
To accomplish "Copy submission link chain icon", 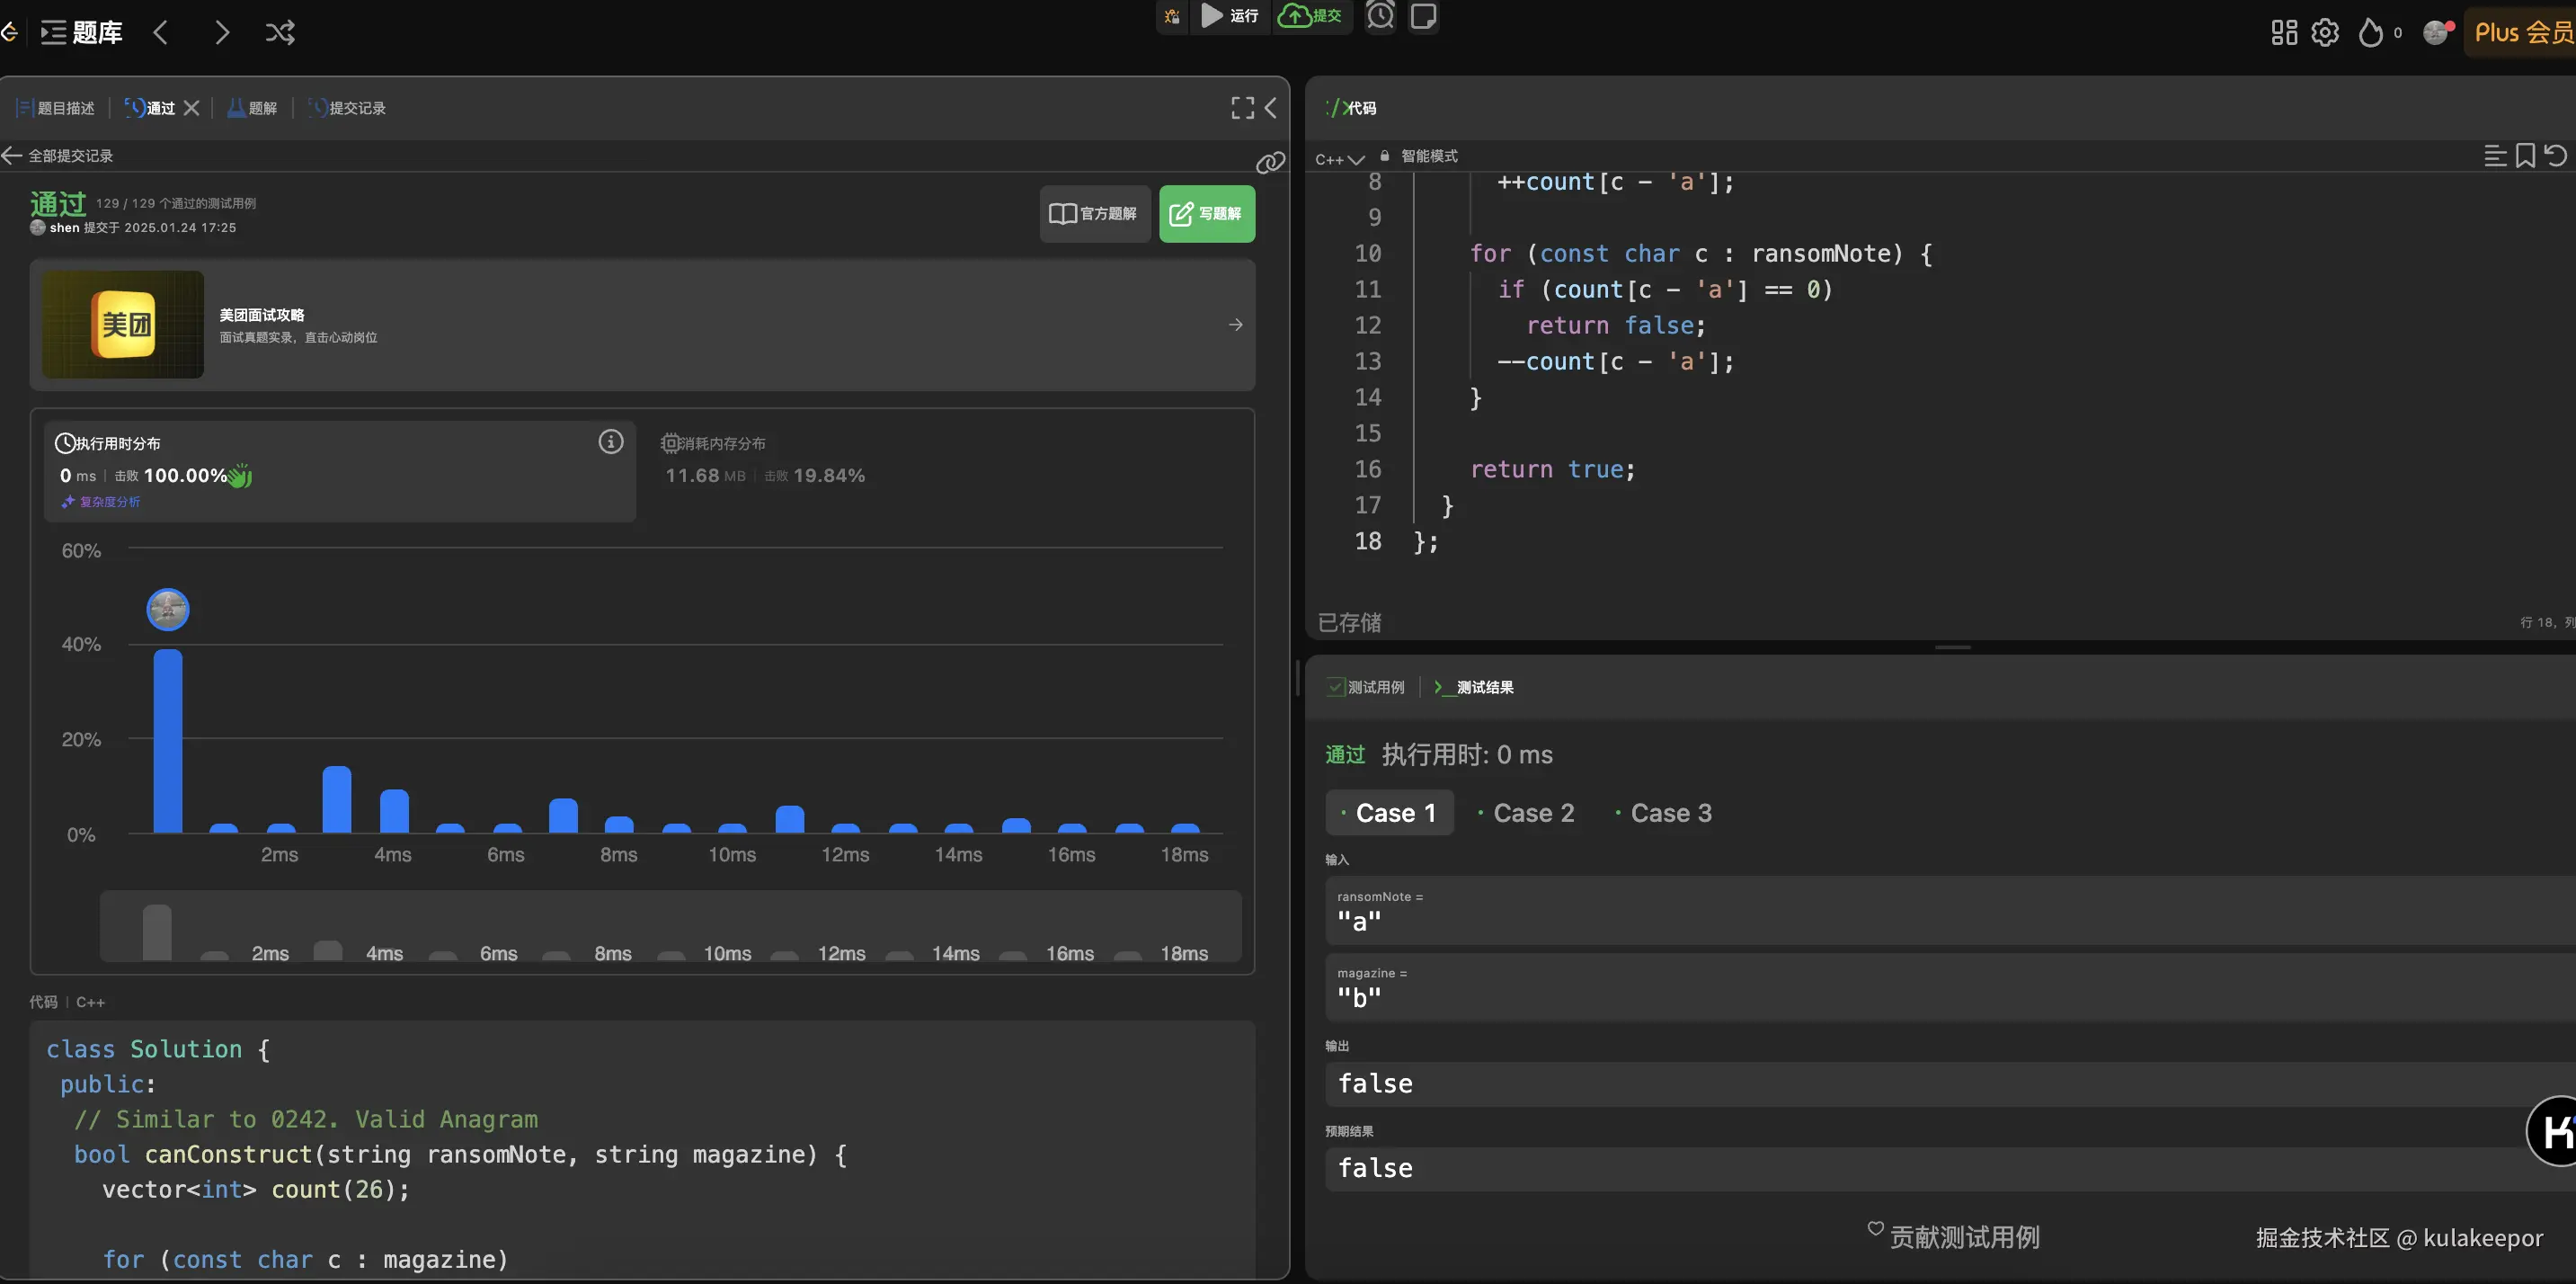I will [x=1270, y=163].
